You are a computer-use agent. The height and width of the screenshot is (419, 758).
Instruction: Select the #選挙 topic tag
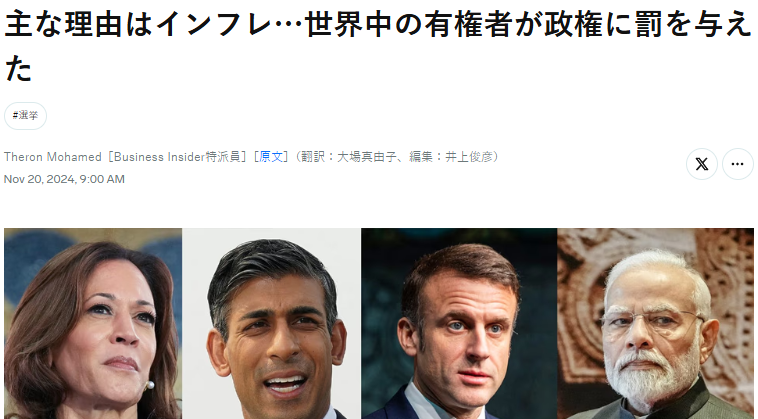(25, 116)
